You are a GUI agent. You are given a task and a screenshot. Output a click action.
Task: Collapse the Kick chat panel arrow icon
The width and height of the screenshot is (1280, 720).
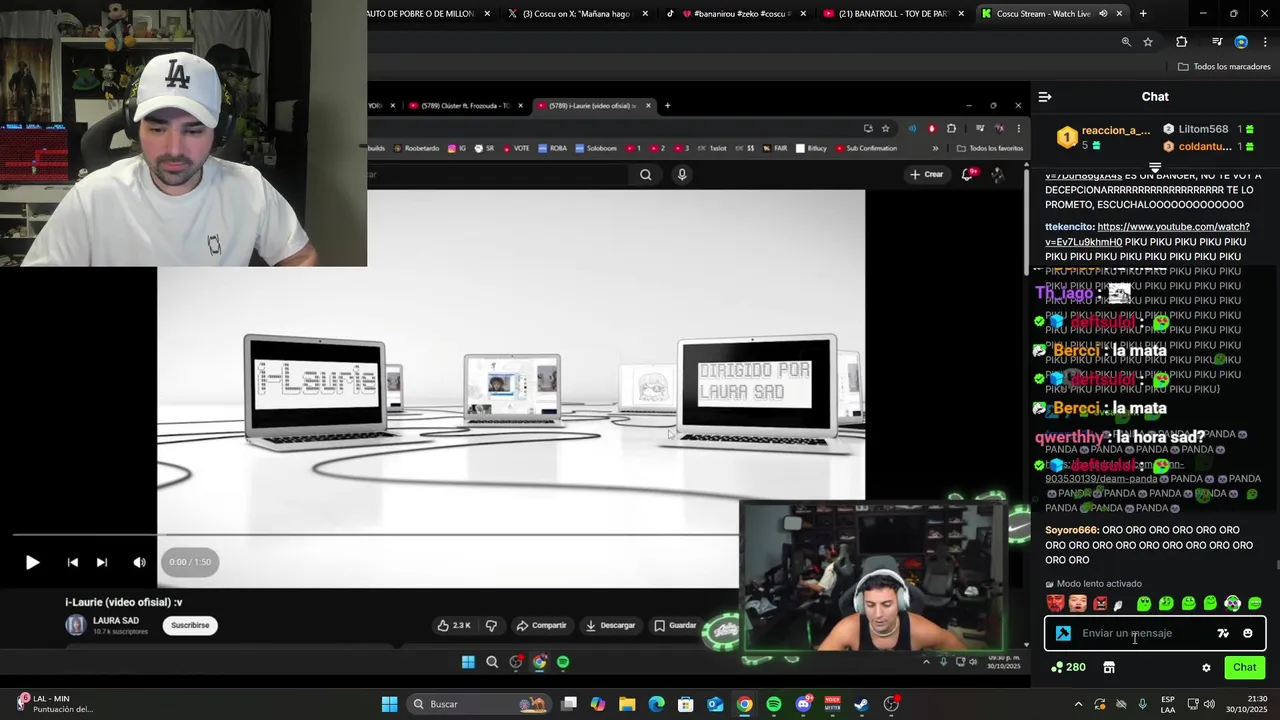(x=1045, y=97)
